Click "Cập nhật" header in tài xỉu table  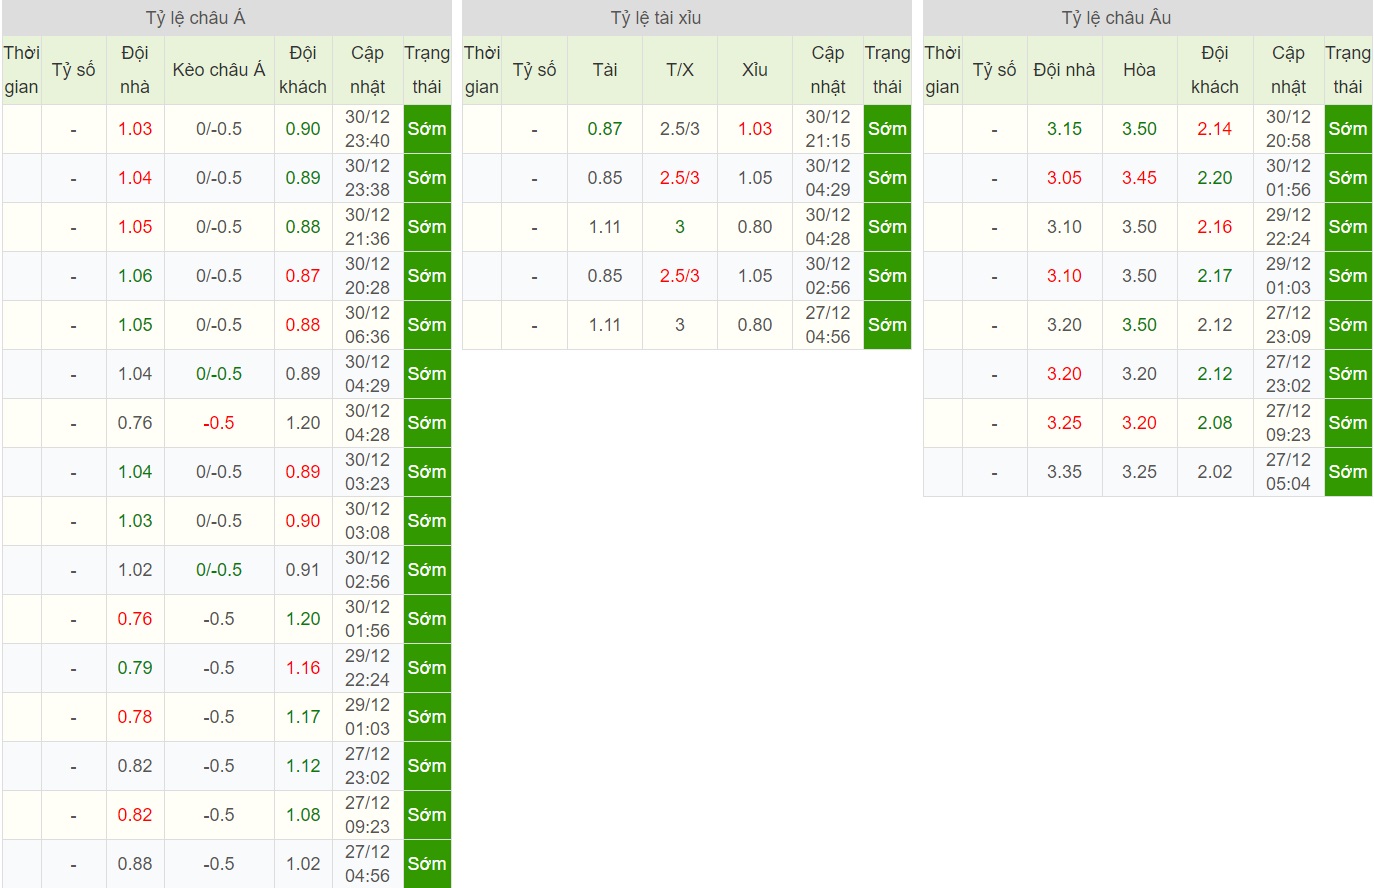[828, 70]
